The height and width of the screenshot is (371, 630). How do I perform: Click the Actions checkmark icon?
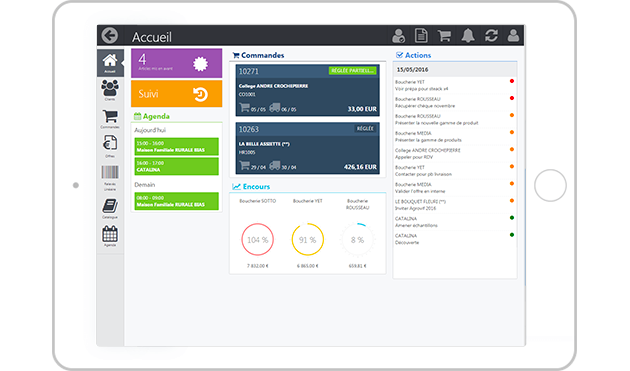click(x=399, y=55)
